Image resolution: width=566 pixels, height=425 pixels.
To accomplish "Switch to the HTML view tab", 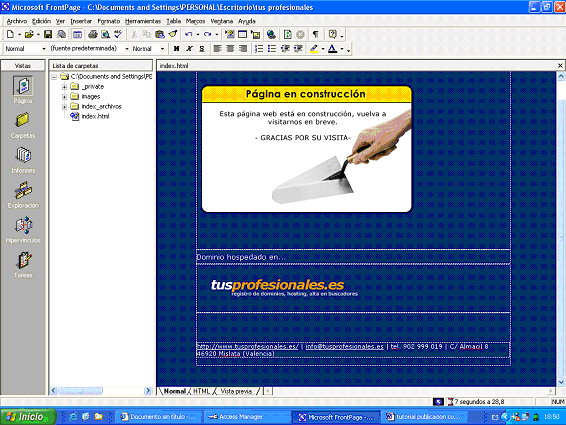I will pos(201,391).
